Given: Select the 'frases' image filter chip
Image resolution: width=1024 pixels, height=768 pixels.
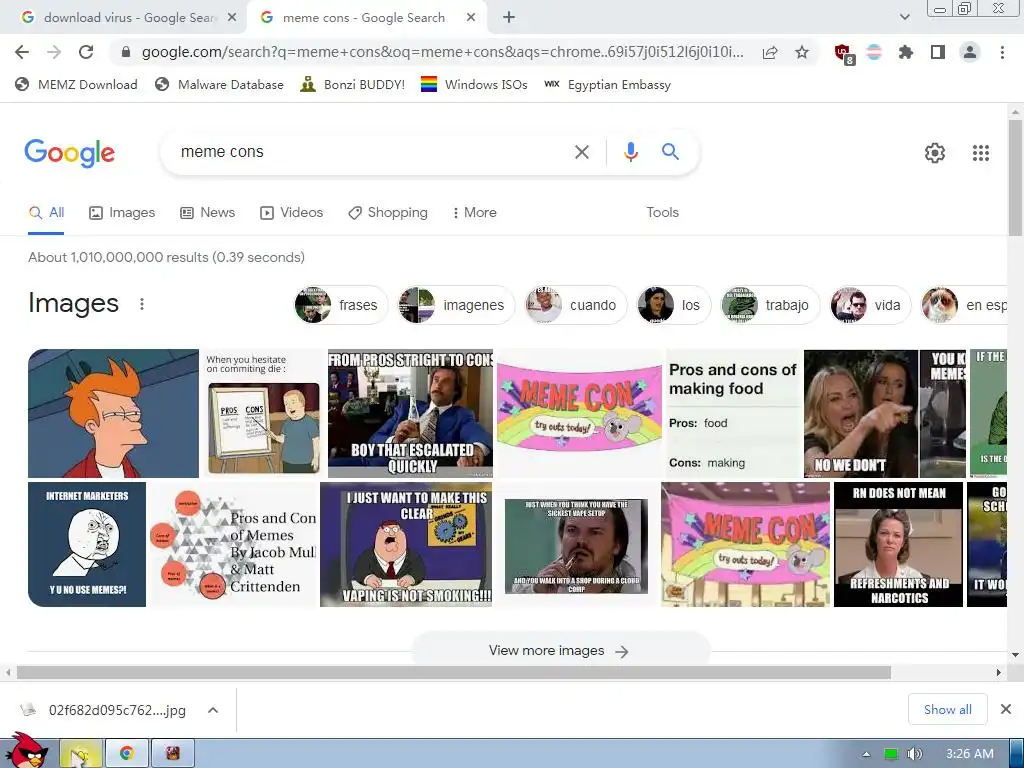Looking at the screenshot, I should 340,305.
